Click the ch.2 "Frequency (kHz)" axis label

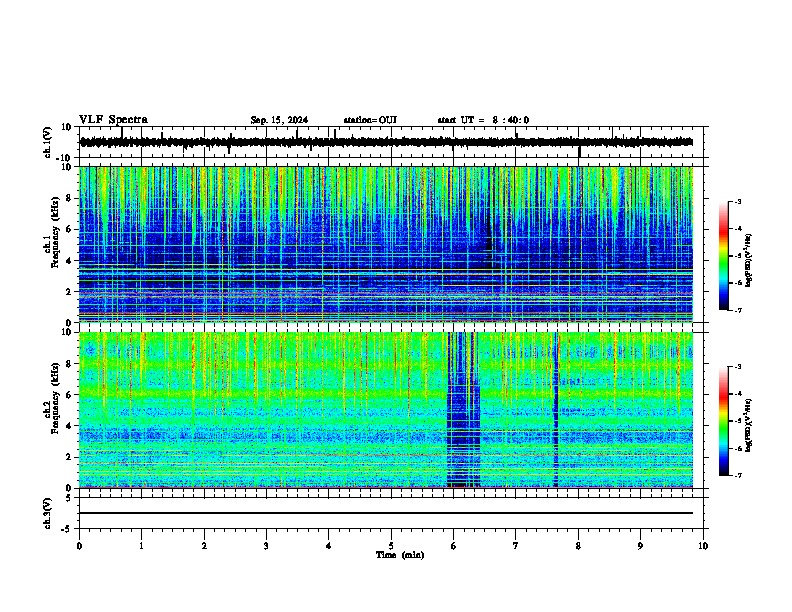click(55, 398)
